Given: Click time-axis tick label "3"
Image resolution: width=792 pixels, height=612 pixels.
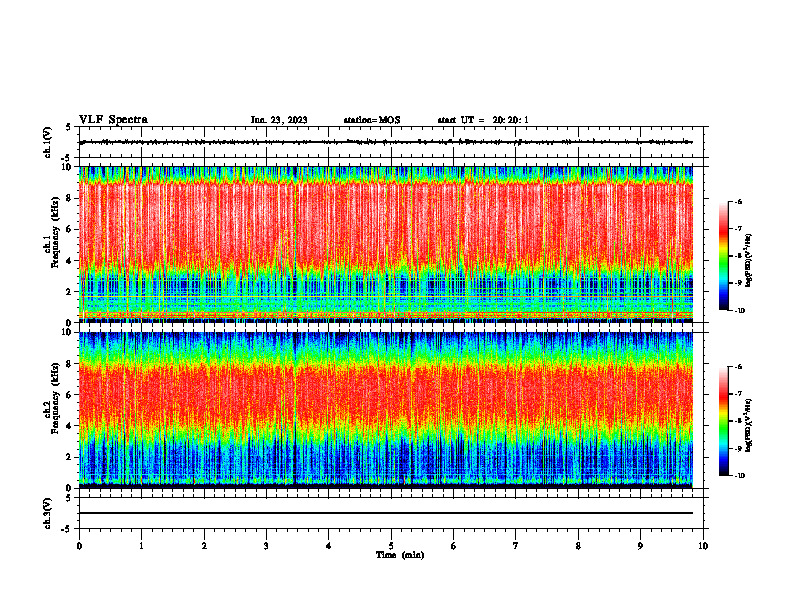Looking at the screenshot, I should (x=266, y=546).
